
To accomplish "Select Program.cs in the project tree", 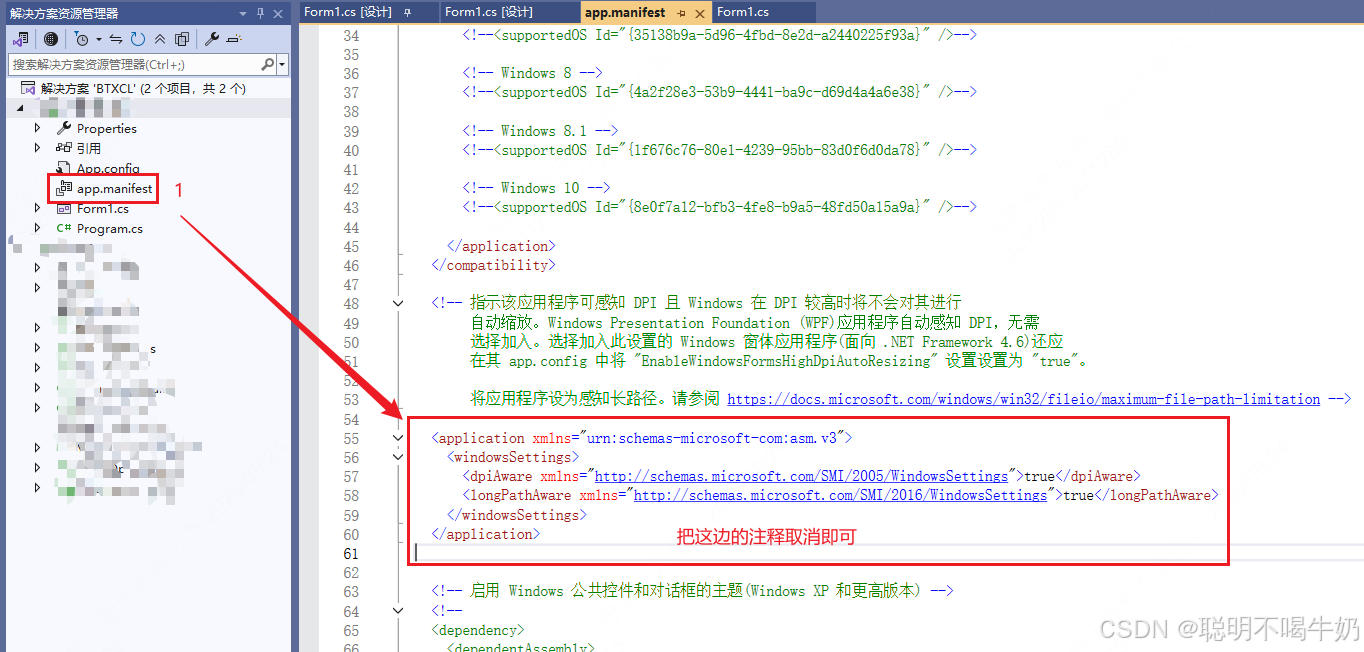I will click(x=110, y=228).
